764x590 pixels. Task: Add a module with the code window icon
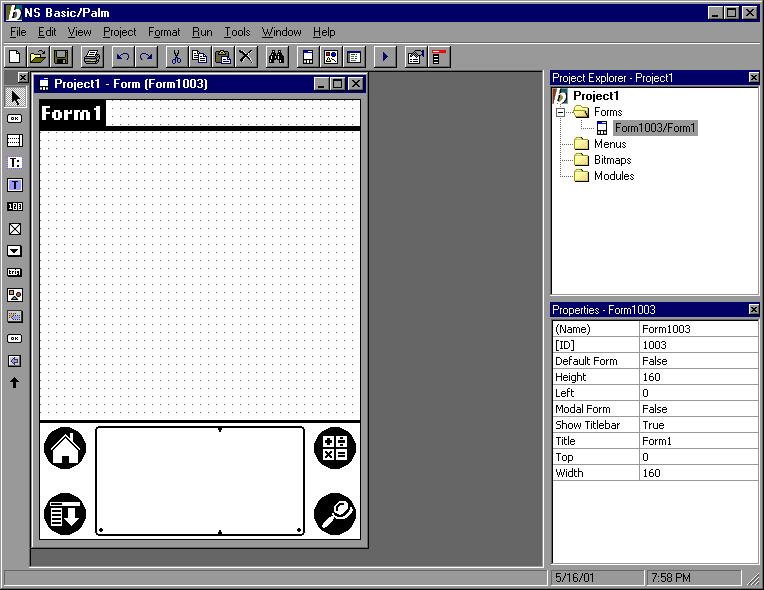354,57
